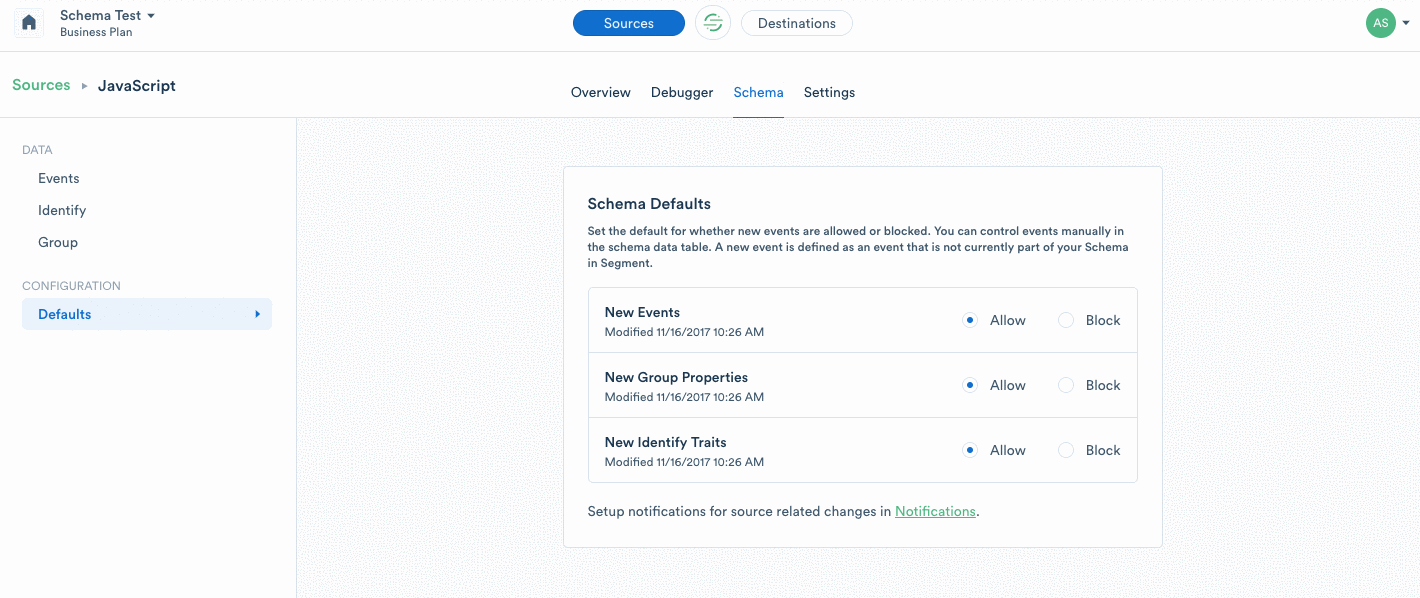Open the AS user avatar menu
The image size is (1420, 598).
1380,23
